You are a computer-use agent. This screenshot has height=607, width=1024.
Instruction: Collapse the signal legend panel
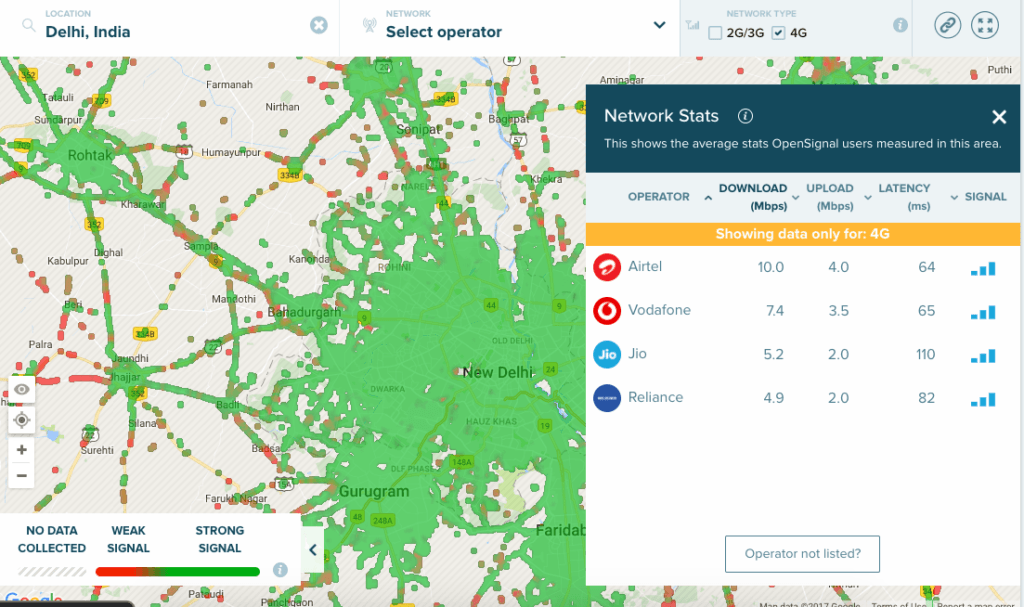point(313,550)
